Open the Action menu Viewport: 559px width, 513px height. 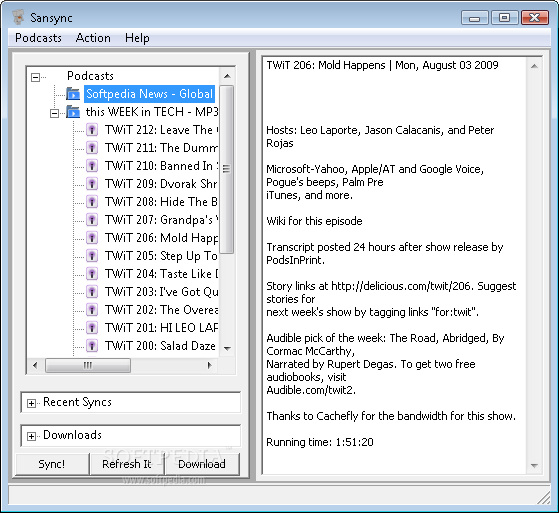(93, 38)
